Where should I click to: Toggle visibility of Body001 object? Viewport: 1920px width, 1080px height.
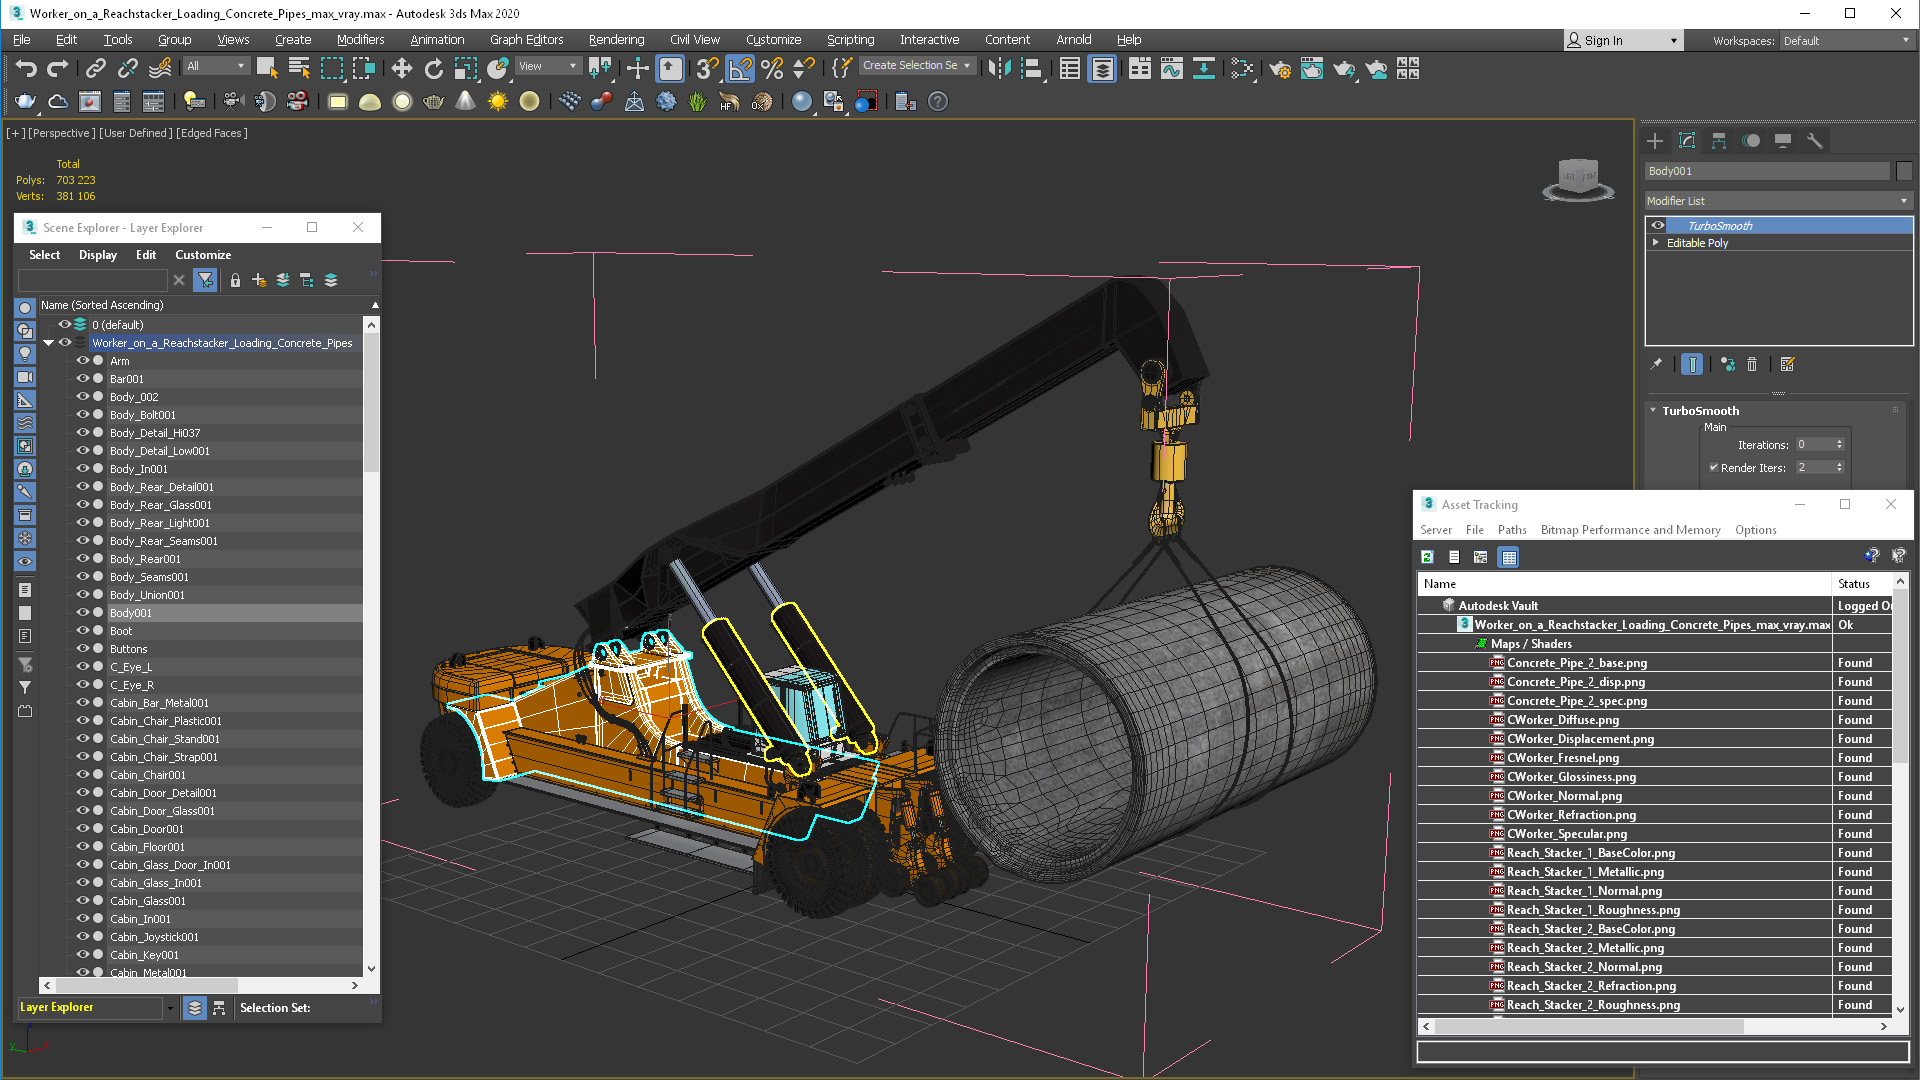[83, 612]
